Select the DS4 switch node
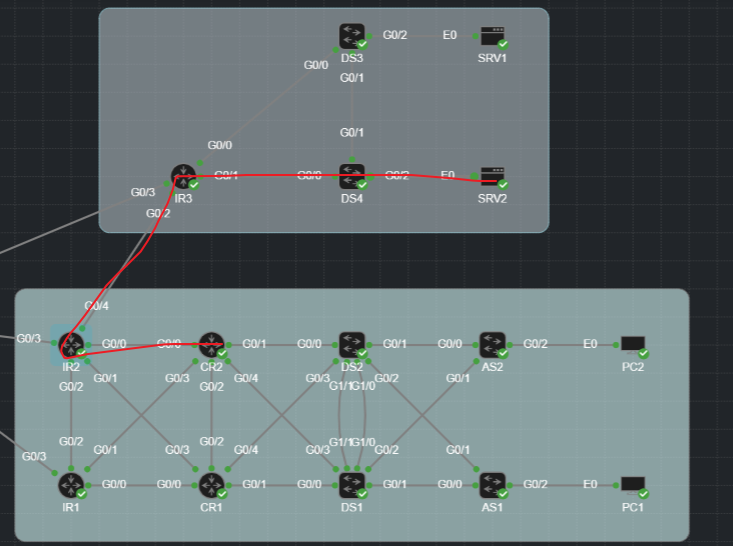 (x=352, y=176)
